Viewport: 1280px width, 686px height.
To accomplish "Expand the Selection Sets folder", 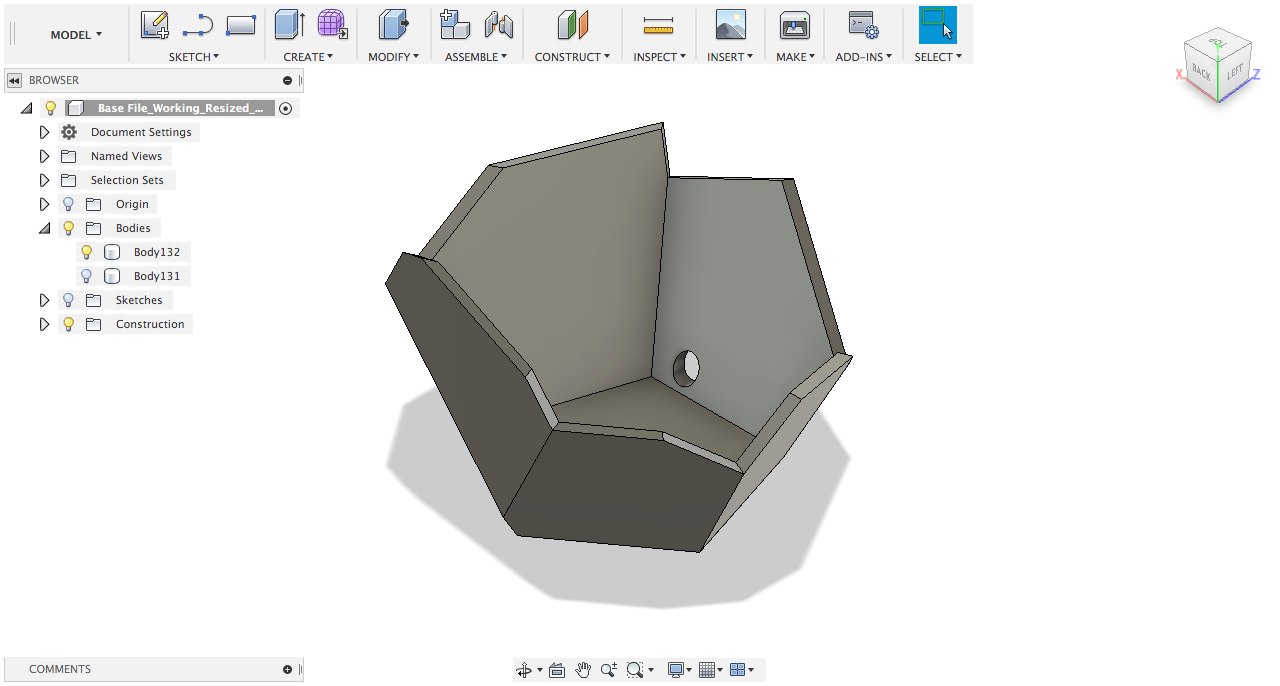I will (44, 180).
